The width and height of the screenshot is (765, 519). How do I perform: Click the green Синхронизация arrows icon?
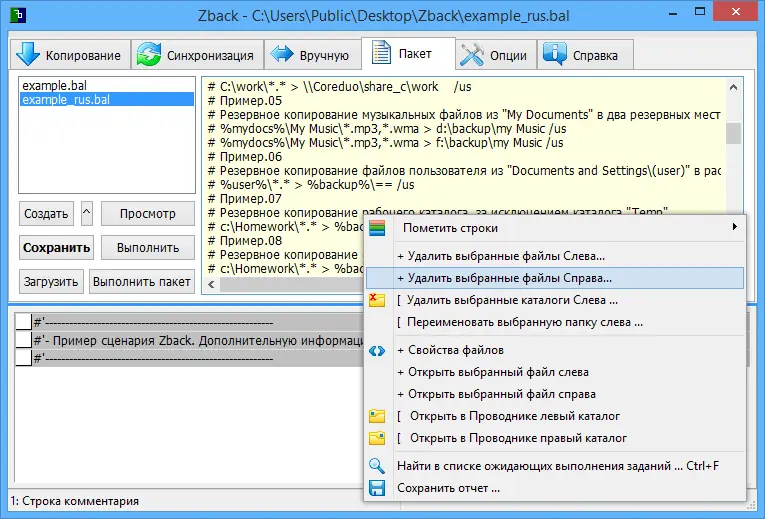tap(149, 54)
